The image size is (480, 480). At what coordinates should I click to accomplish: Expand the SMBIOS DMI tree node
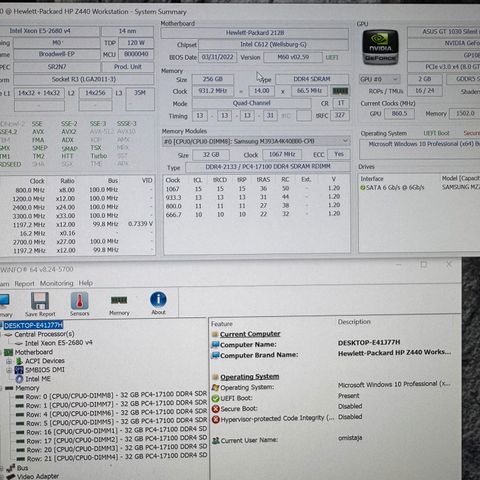(9, 370)
